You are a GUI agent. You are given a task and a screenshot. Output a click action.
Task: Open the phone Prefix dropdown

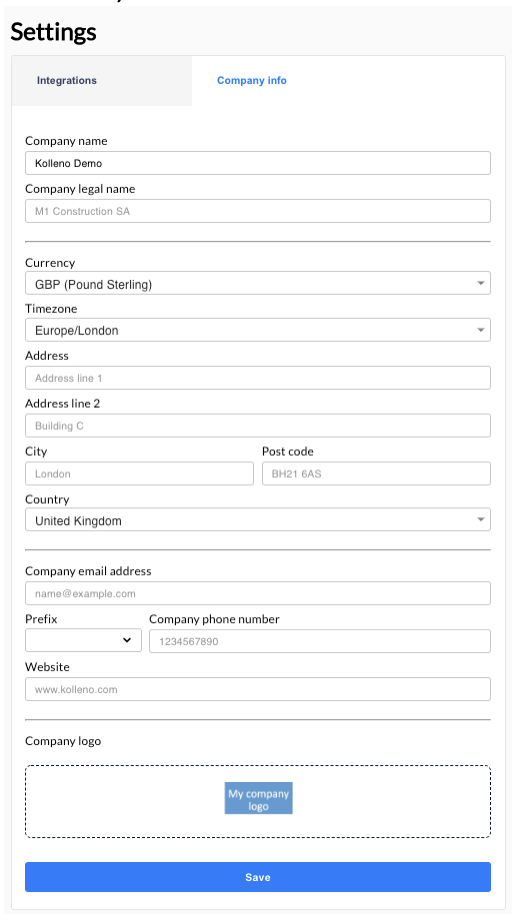[83, 641]
